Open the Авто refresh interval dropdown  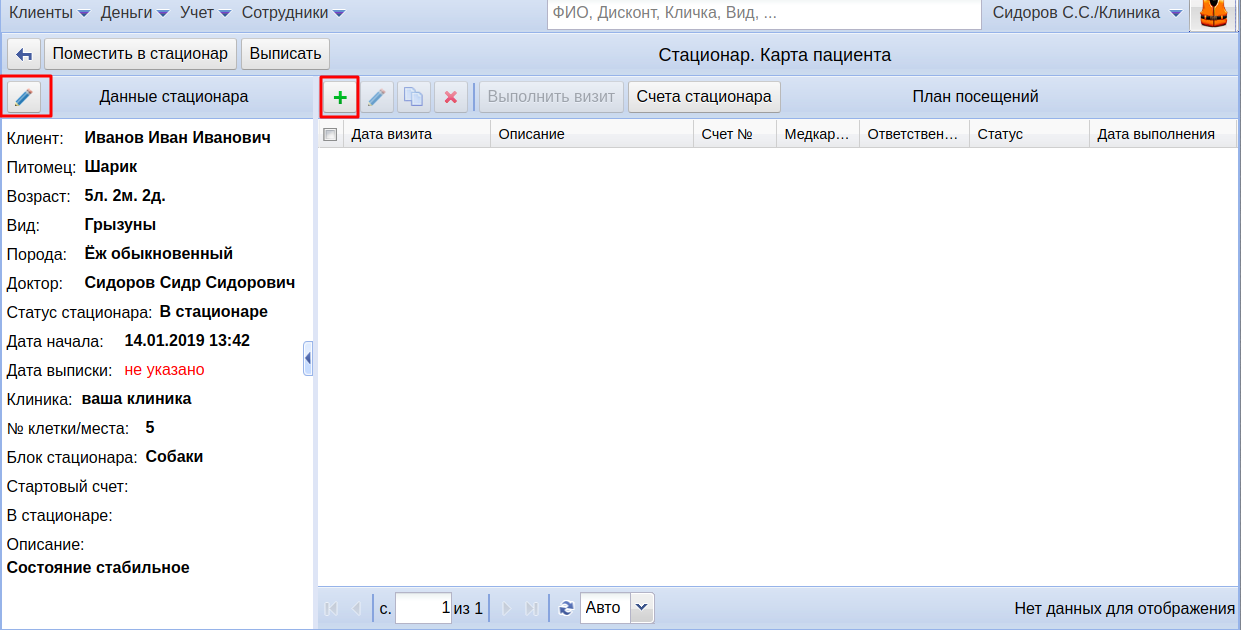tap(642, 608)
